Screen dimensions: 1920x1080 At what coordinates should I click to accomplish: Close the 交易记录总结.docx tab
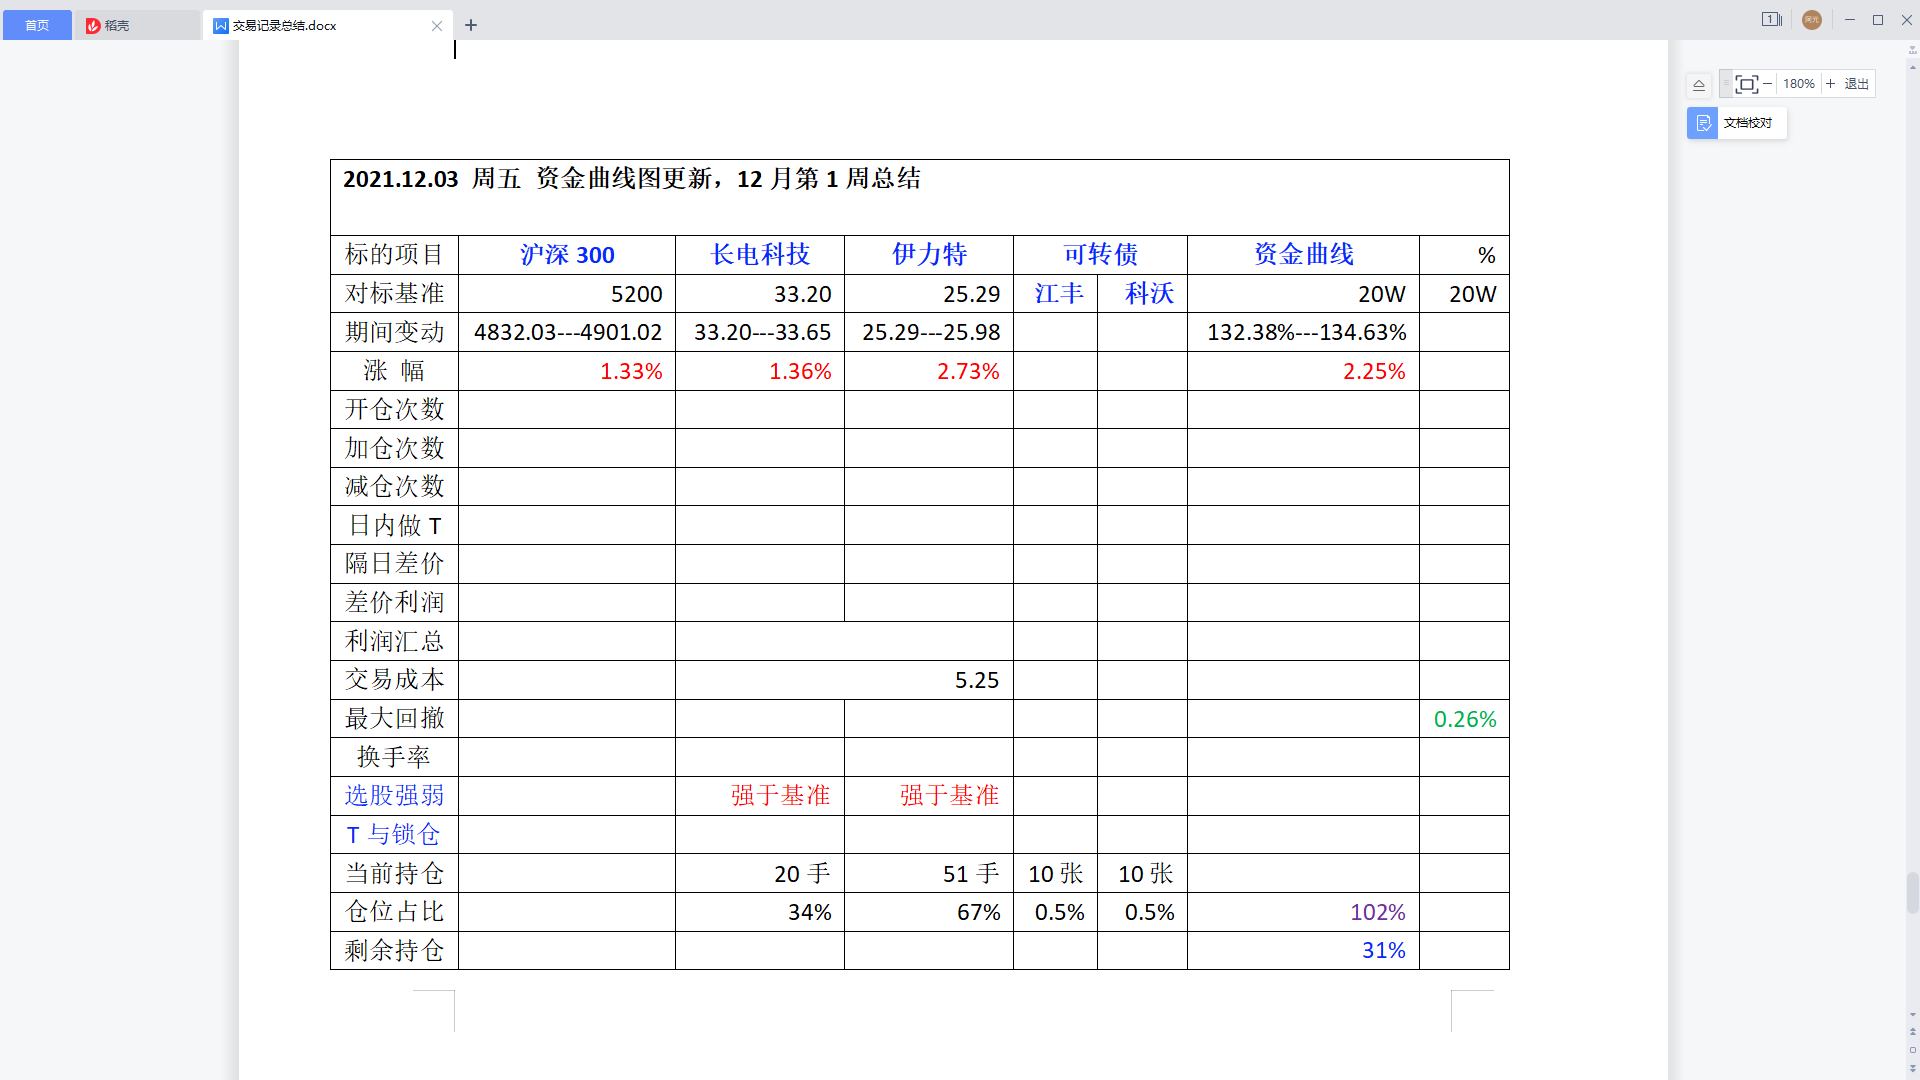coord(437,26)
